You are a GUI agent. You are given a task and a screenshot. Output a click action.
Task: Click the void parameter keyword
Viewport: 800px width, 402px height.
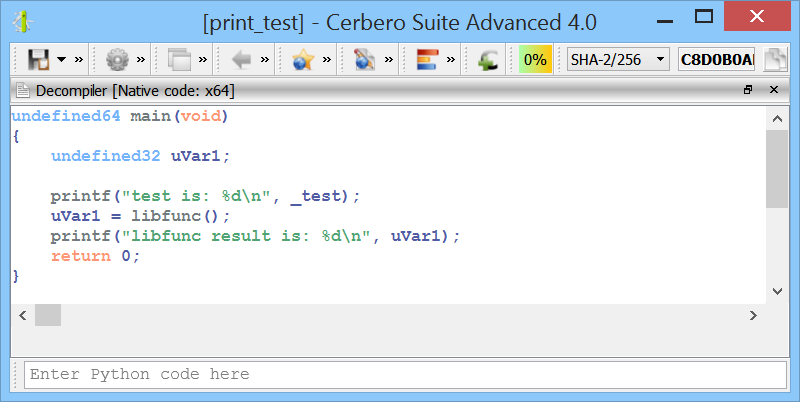201,116
